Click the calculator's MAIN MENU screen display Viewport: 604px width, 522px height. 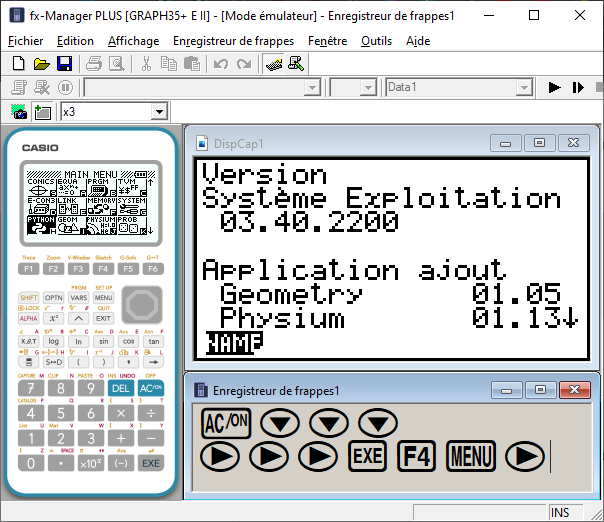click(x=91, y=203)
